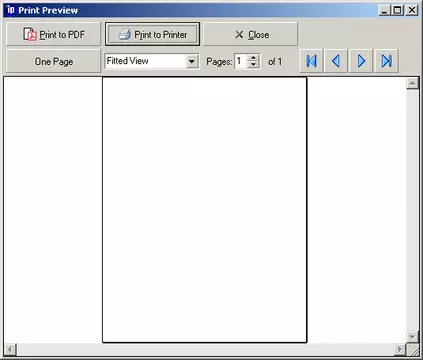Click the vertical scrollbar up arrow
The height and width of the screenshot is (360, 423).
coord(412,83)
